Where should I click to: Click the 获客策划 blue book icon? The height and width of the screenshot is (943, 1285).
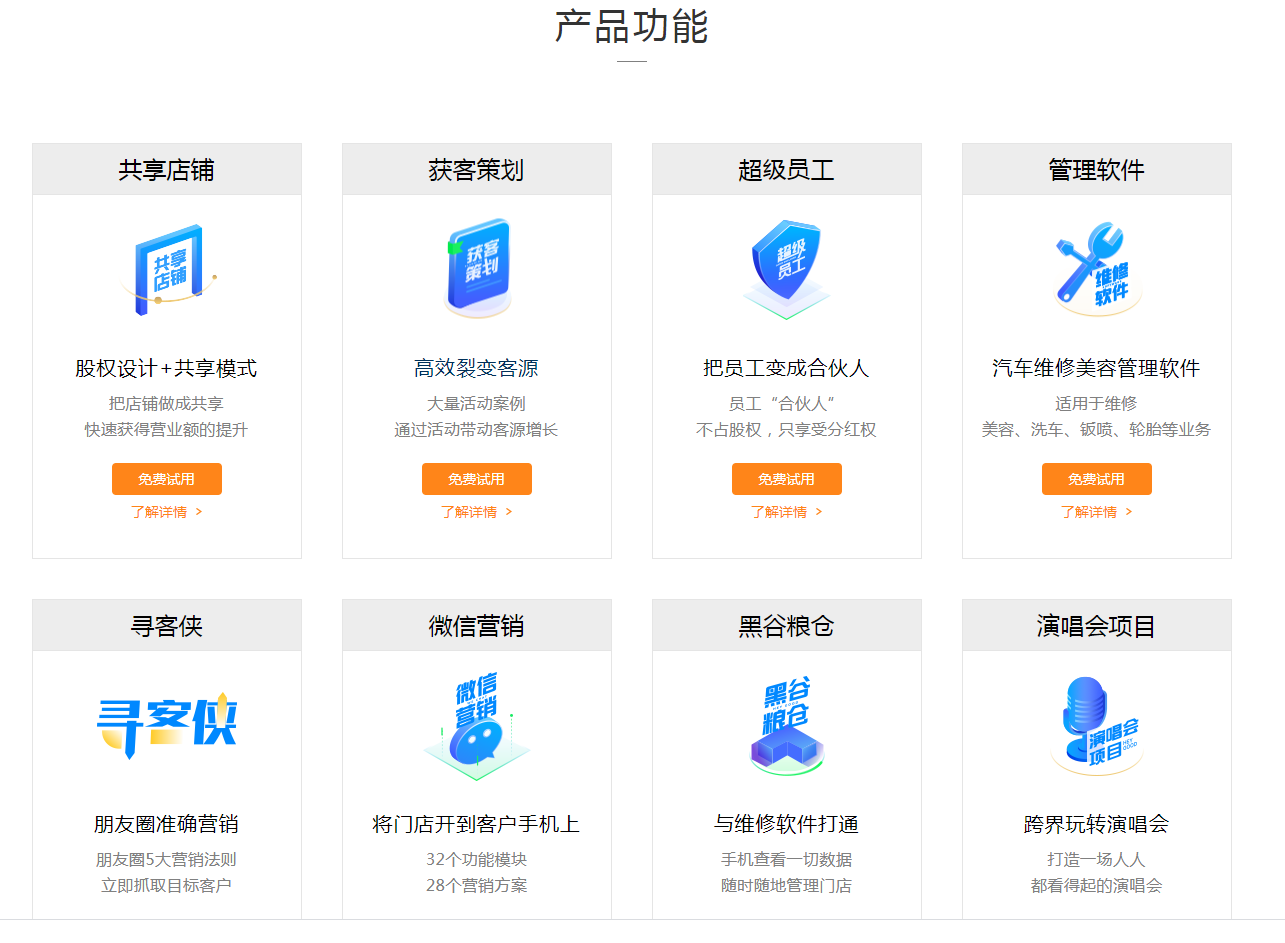coord(477,268)
